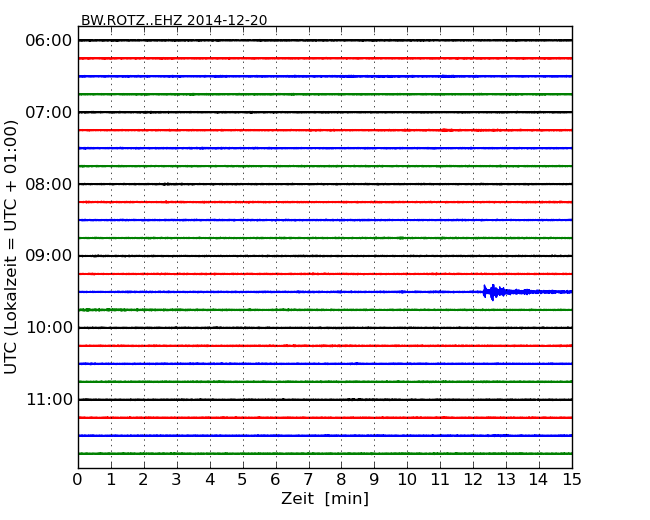Click the x-axis tick label 7
650x520 pixels.
pyautogui.click(x=308, y=479)
